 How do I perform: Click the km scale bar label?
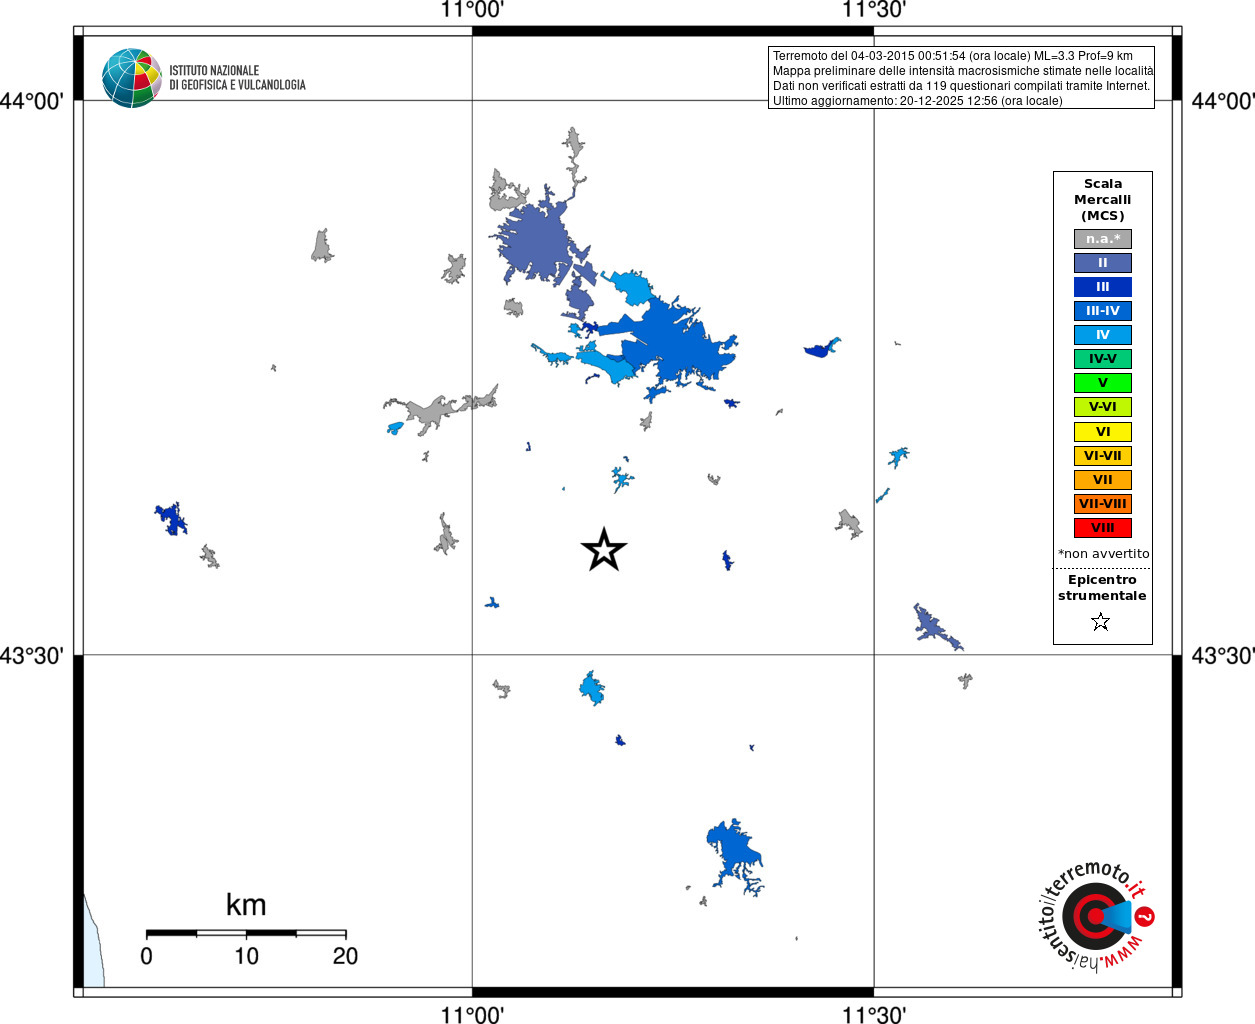(246, 905)
